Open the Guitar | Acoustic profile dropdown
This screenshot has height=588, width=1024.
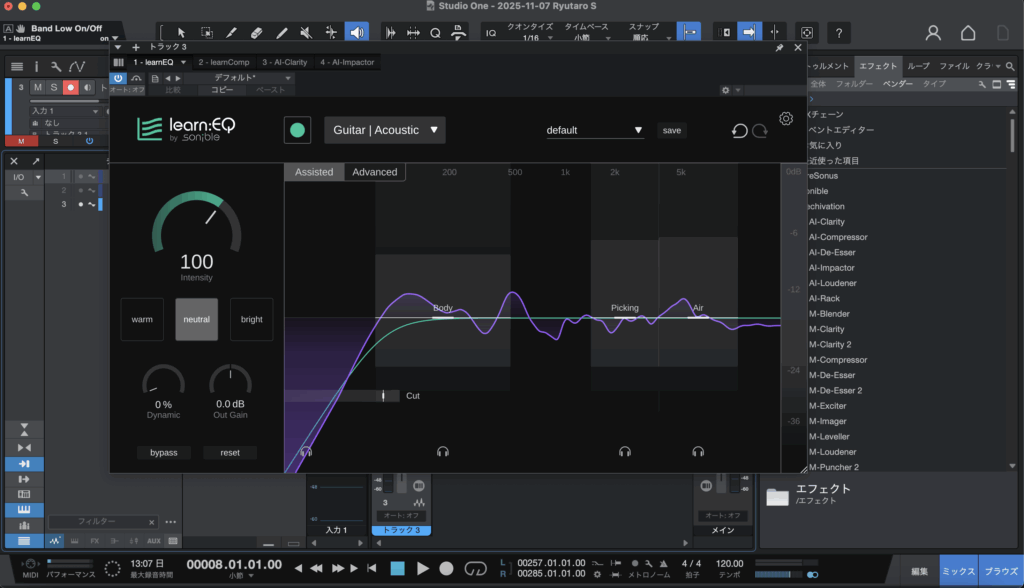[385, 130]
